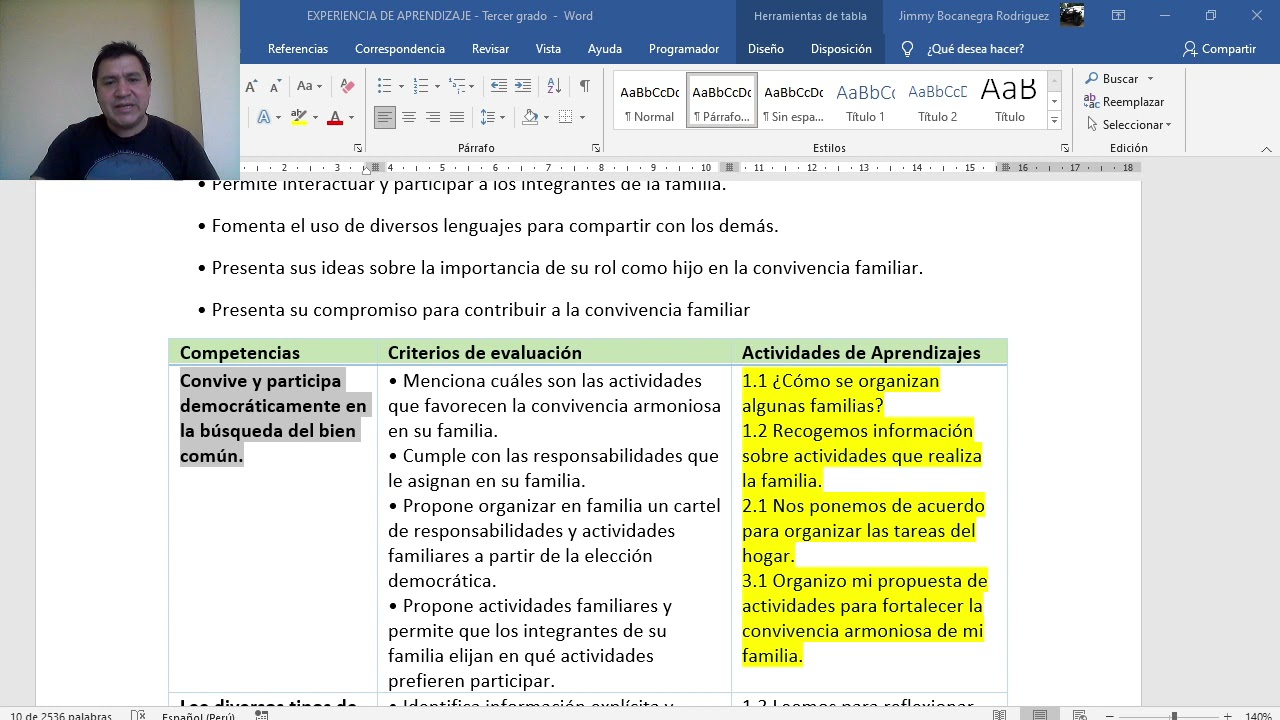Screen dimensions: 1280x720
Task: Increase the font size
Action: click(x=251, y=86)
